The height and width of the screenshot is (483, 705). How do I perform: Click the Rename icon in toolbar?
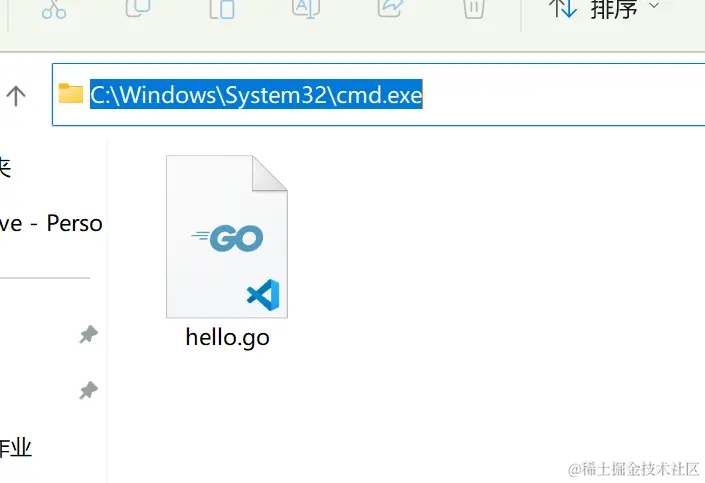click(306, 9)
